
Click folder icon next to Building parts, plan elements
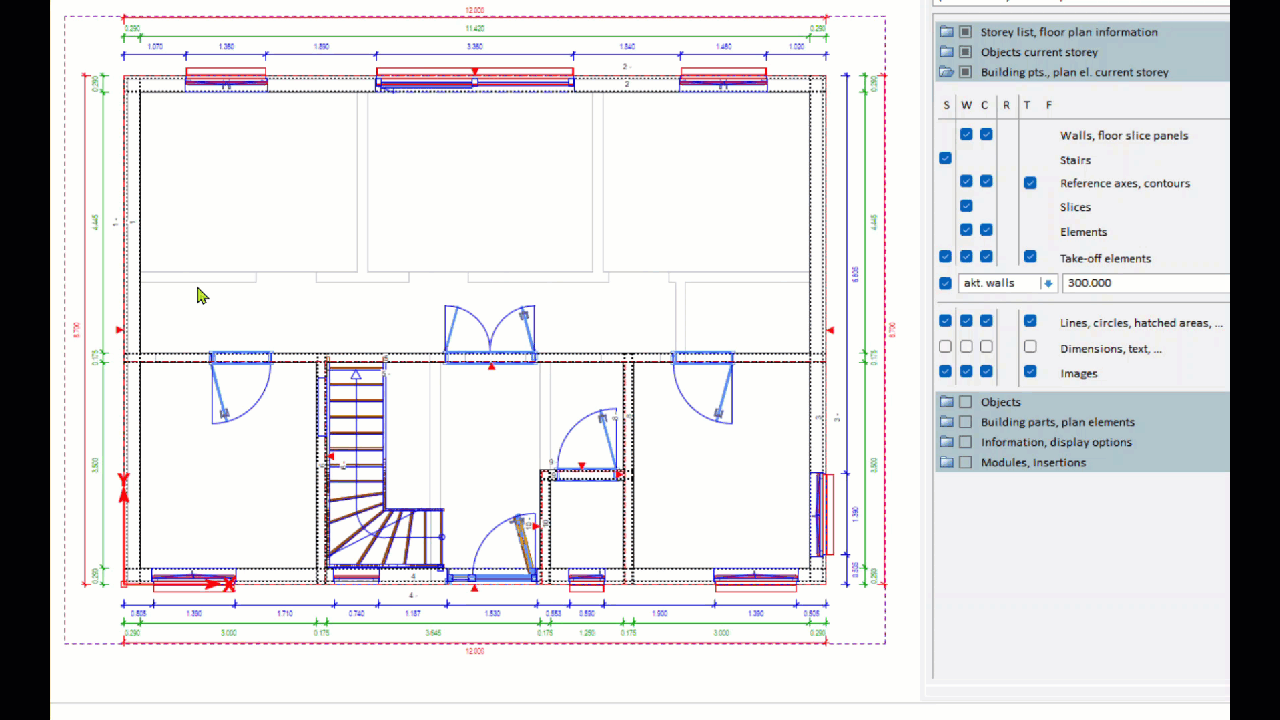(x=946, y=422)
